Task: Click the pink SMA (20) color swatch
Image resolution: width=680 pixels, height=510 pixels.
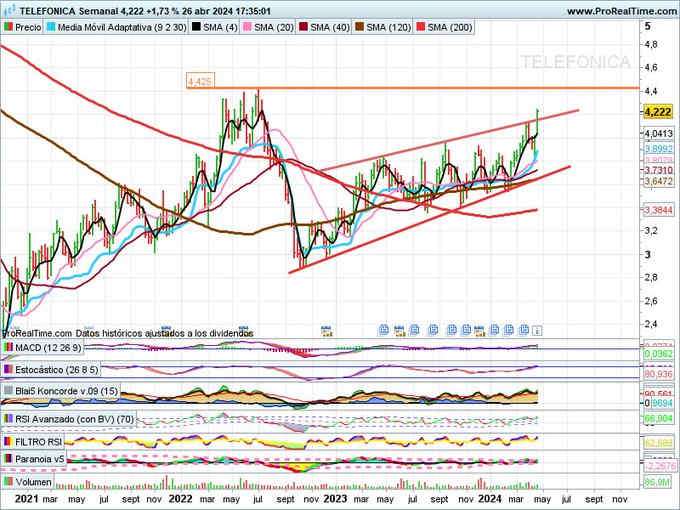Action: (247, 27)
